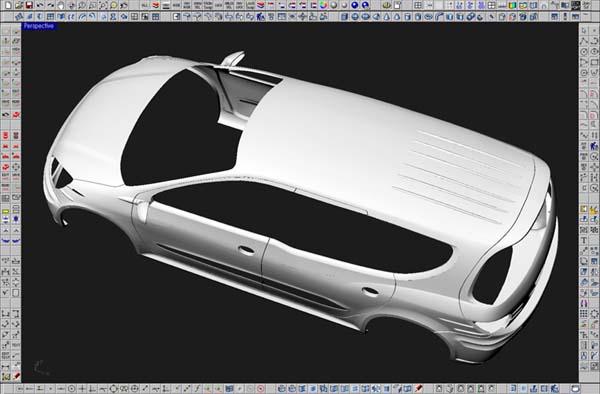Undo the last action

(x=40, y=5)
